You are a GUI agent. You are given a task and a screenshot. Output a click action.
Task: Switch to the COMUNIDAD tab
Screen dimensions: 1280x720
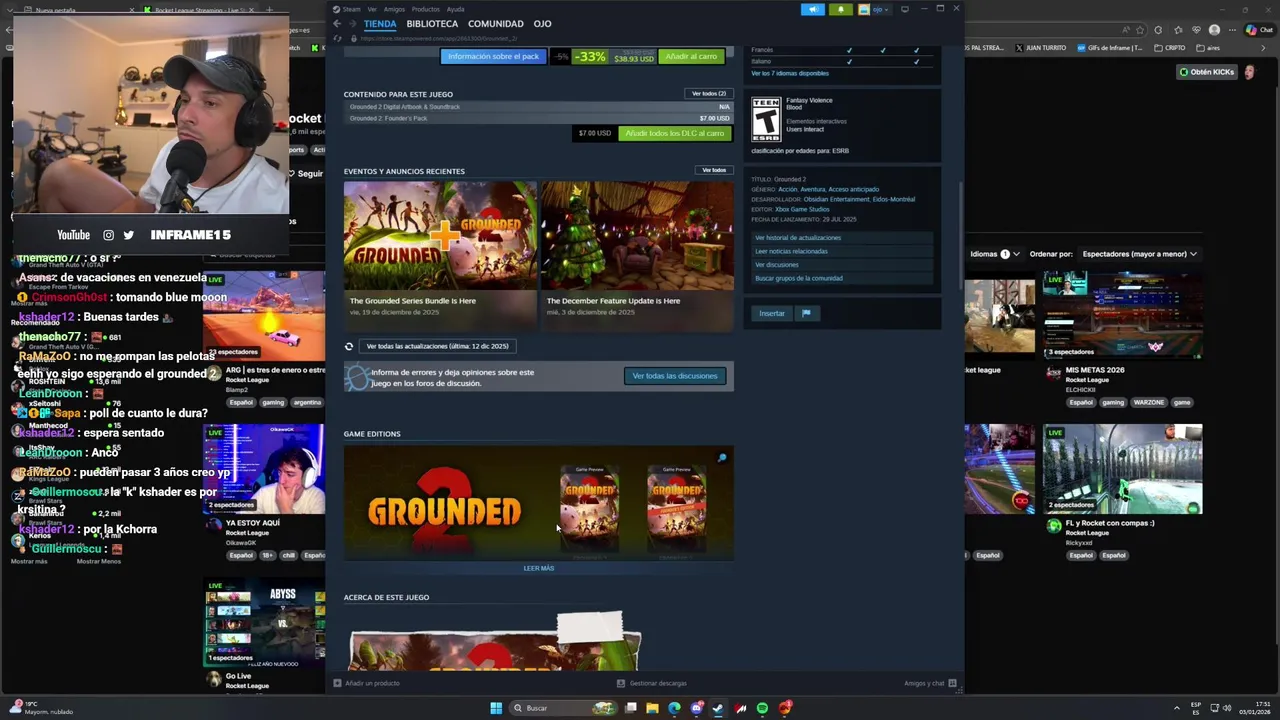point(495,23)
